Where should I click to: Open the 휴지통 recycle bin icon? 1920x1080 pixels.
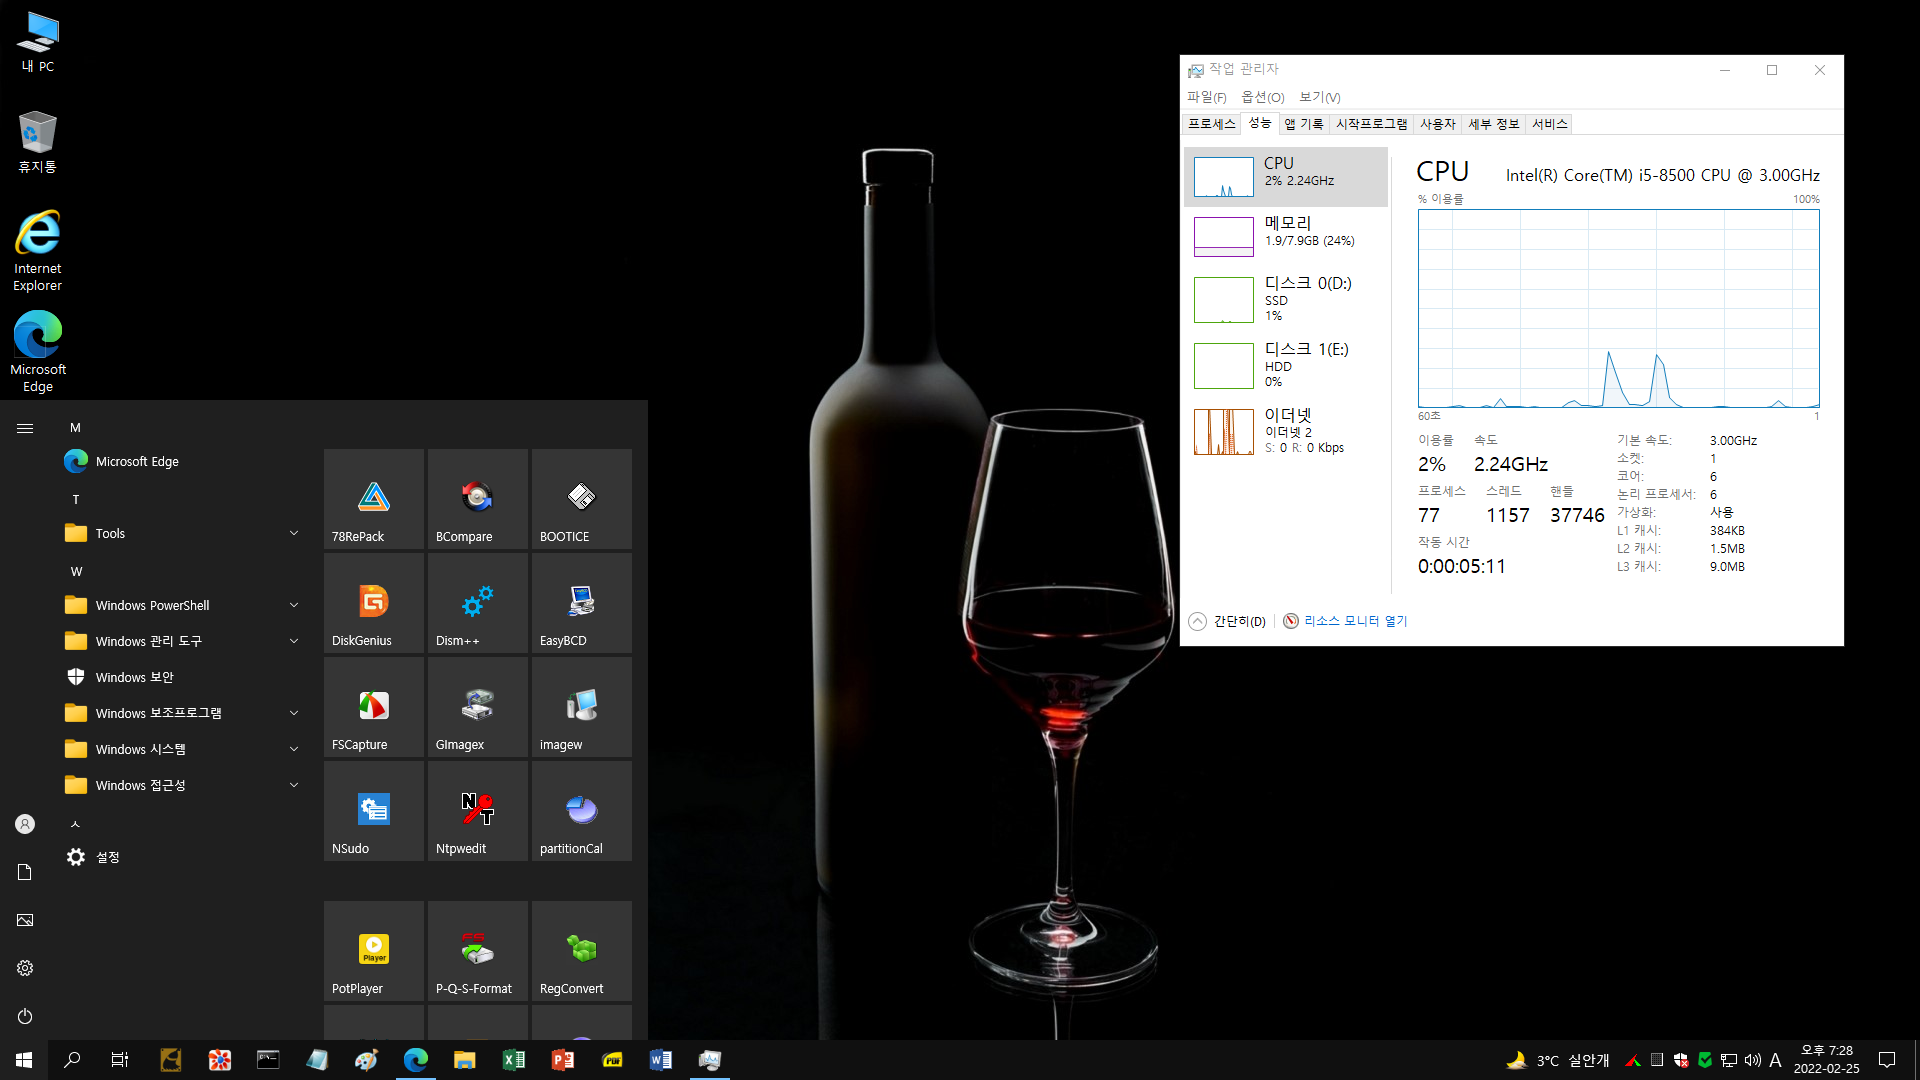(x=38, y=142)
